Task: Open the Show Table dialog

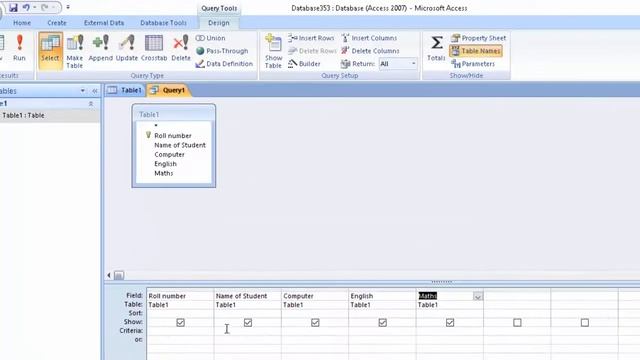Action: (273, 51)
